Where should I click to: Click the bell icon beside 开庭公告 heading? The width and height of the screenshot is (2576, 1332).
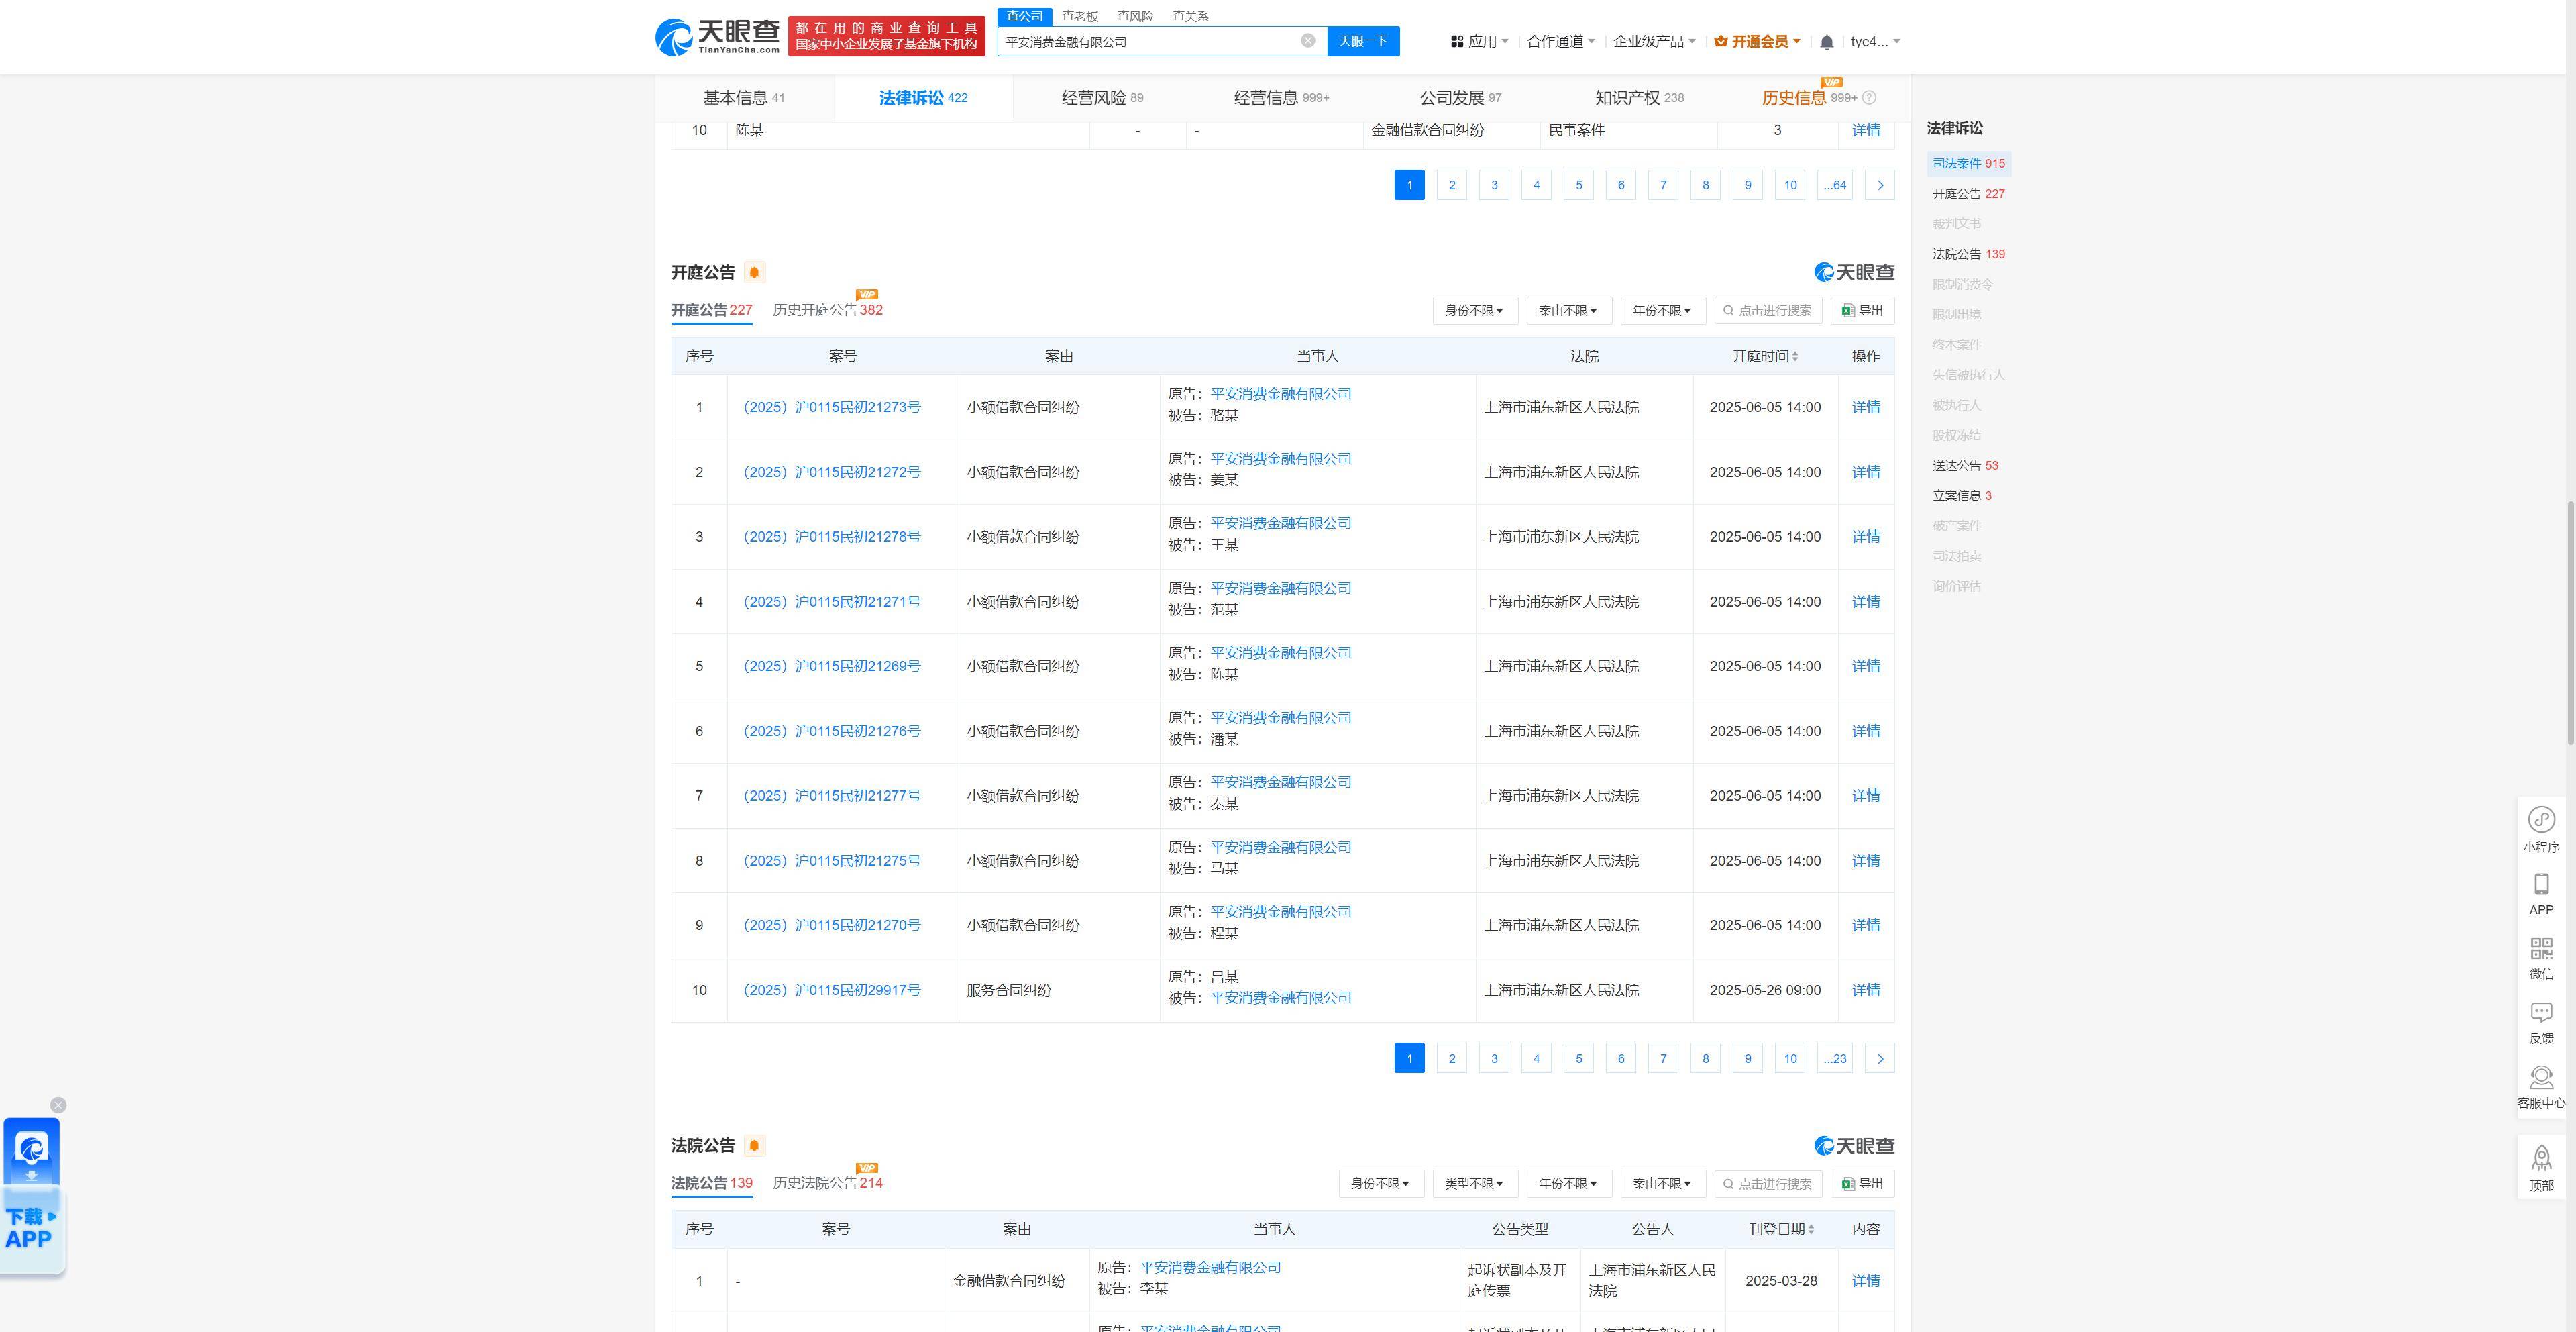pos(754,272)
